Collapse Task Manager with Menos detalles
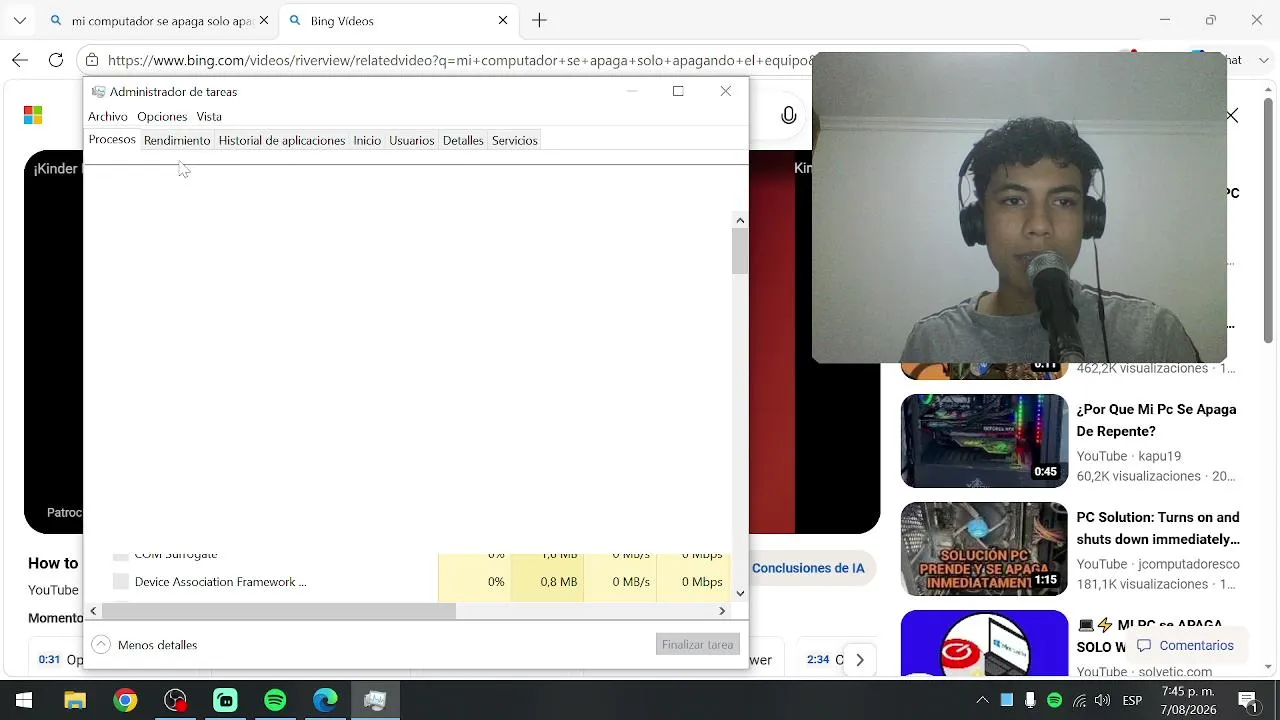Viewport: 1280px width, 720px height. click(x=145, y=645)
